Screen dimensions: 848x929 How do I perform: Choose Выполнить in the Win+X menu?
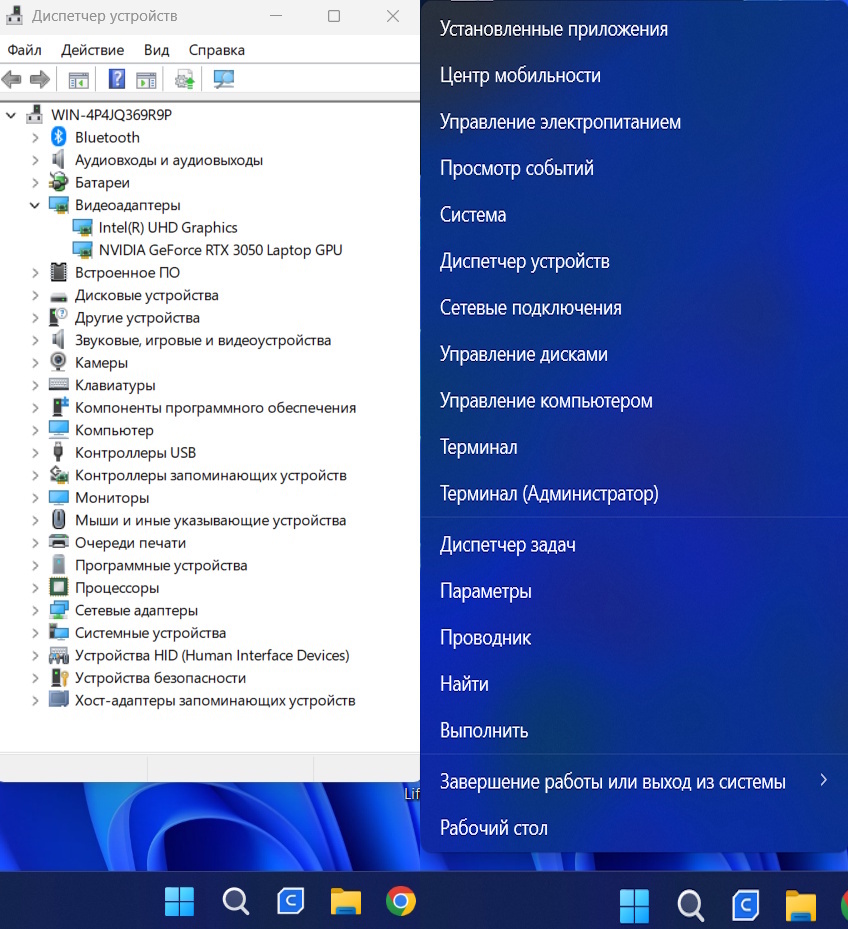tap(633, 731)
